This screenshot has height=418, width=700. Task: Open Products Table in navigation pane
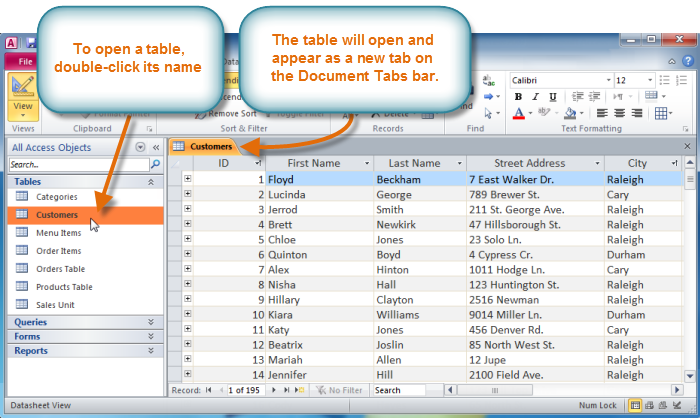coord(64,287)
